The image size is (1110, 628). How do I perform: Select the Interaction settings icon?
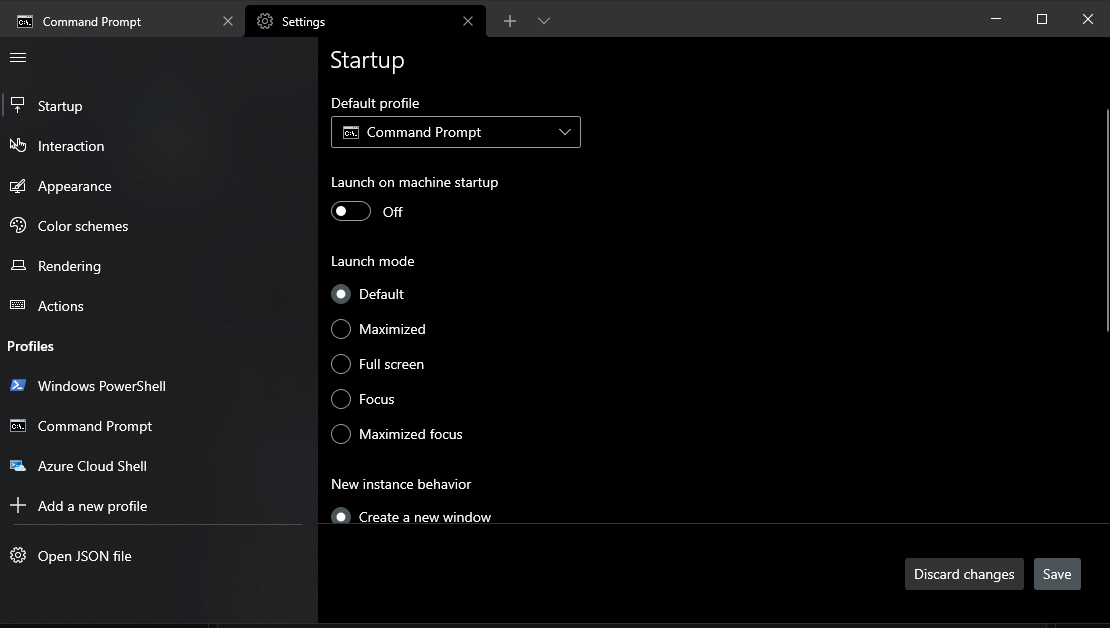coord(17,145)
